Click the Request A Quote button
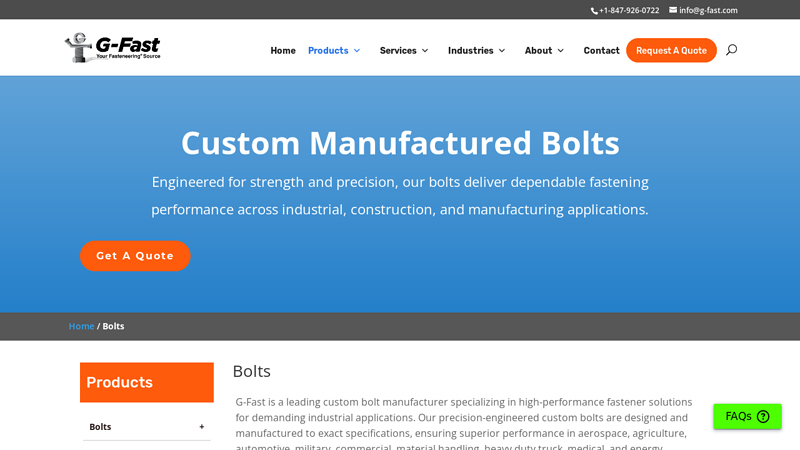This screenshot has height=450, width=800. click(671, 50)
